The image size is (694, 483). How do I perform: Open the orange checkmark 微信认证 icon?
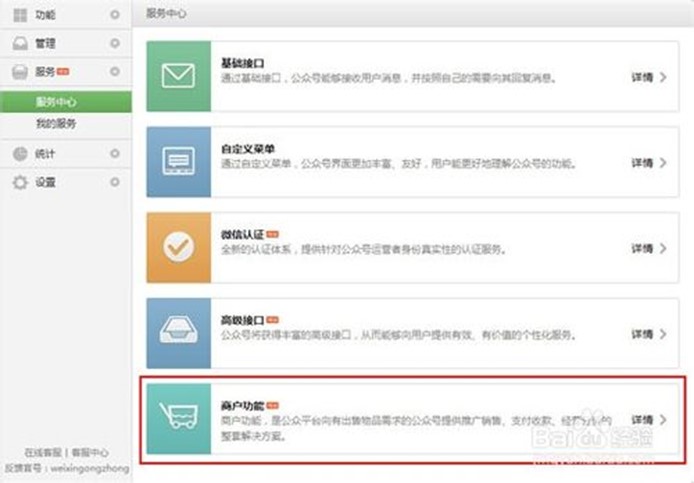179,247
